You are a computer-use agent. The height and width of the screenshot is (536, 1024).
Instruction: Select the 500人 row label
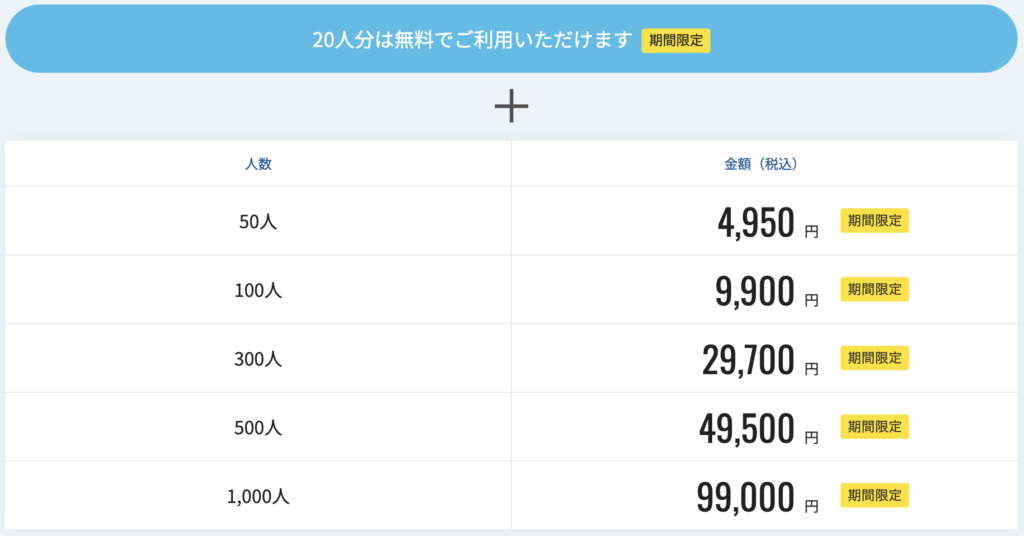(258, 427)
